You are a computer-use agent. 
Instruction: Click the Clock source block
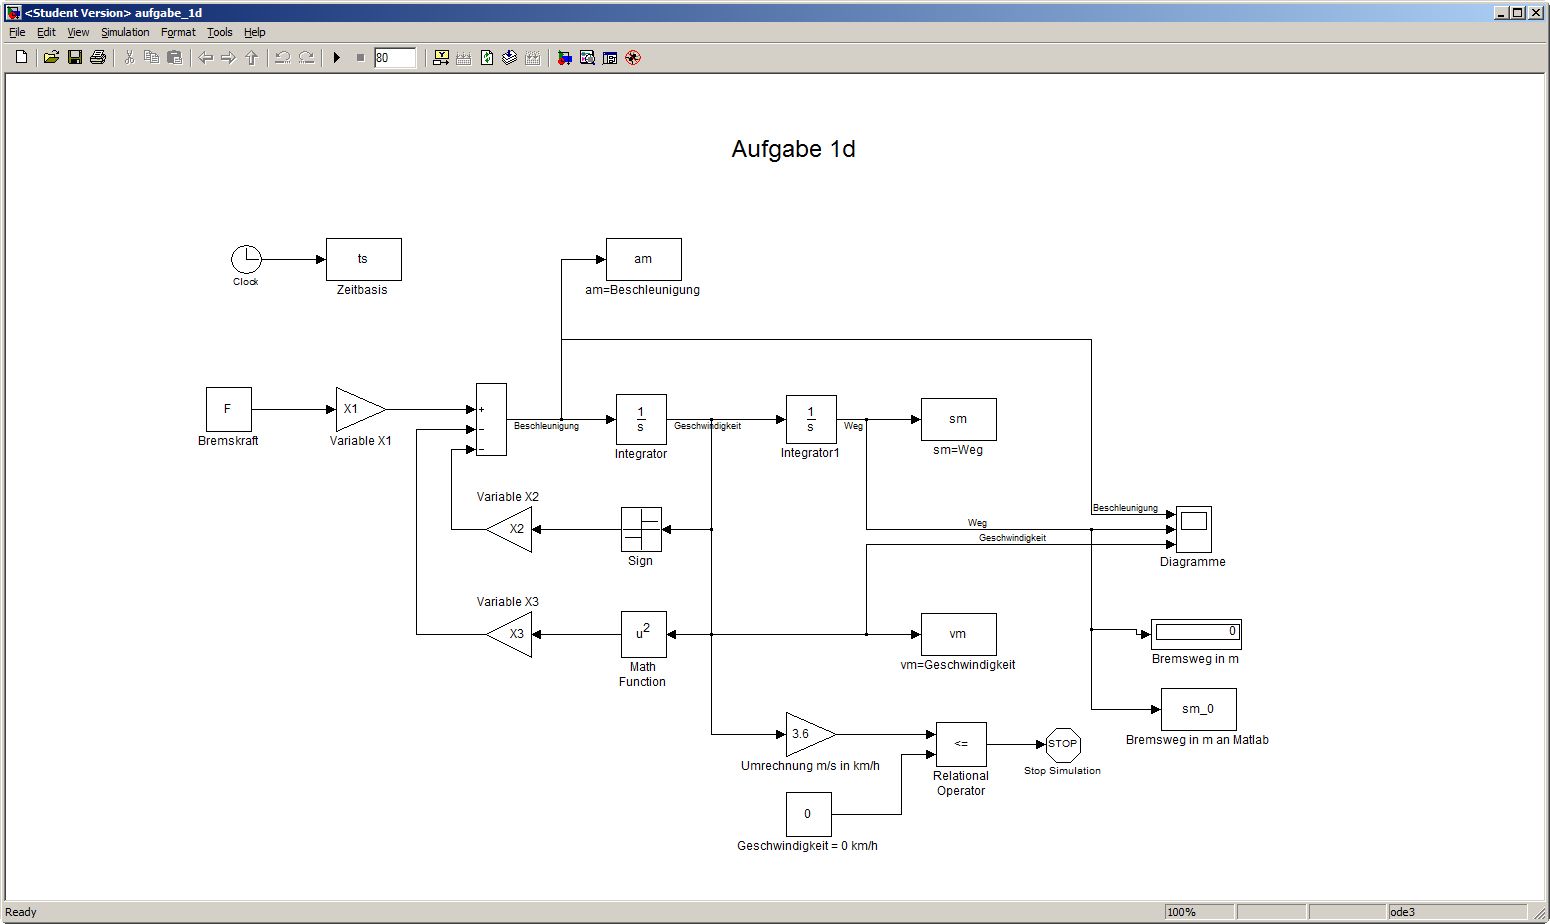246,259
